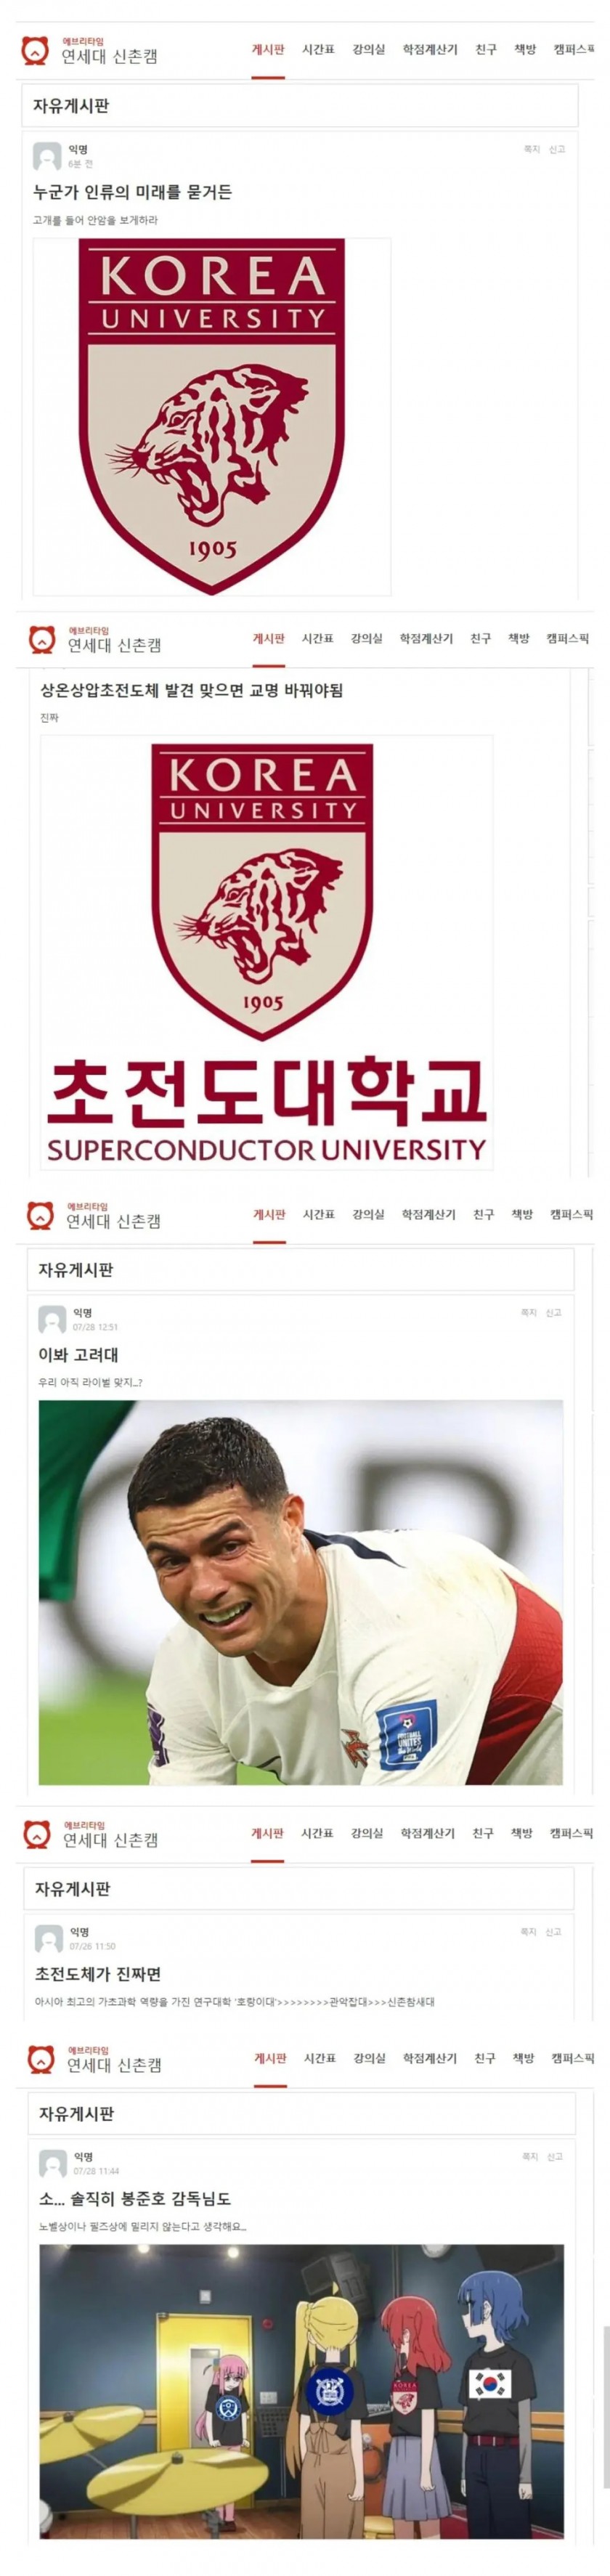Click 쪽지 on the '누군가 인류의 미래를 묻거든' post
Viewport: 610px width, 2576px height.
pyautogui.click(x=532, y=149)
